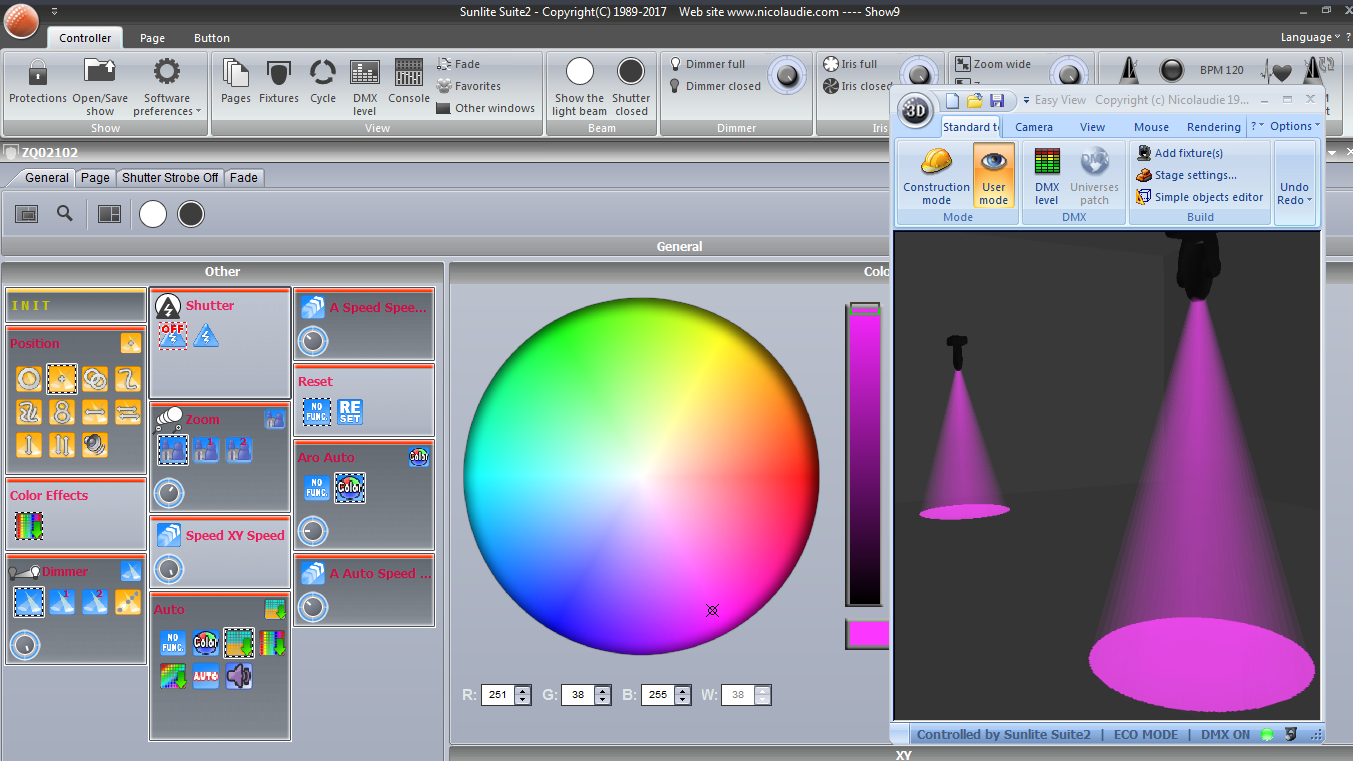
Task: Expand the Undo Redo dropdown
Action: click(x=1294, y=193)
